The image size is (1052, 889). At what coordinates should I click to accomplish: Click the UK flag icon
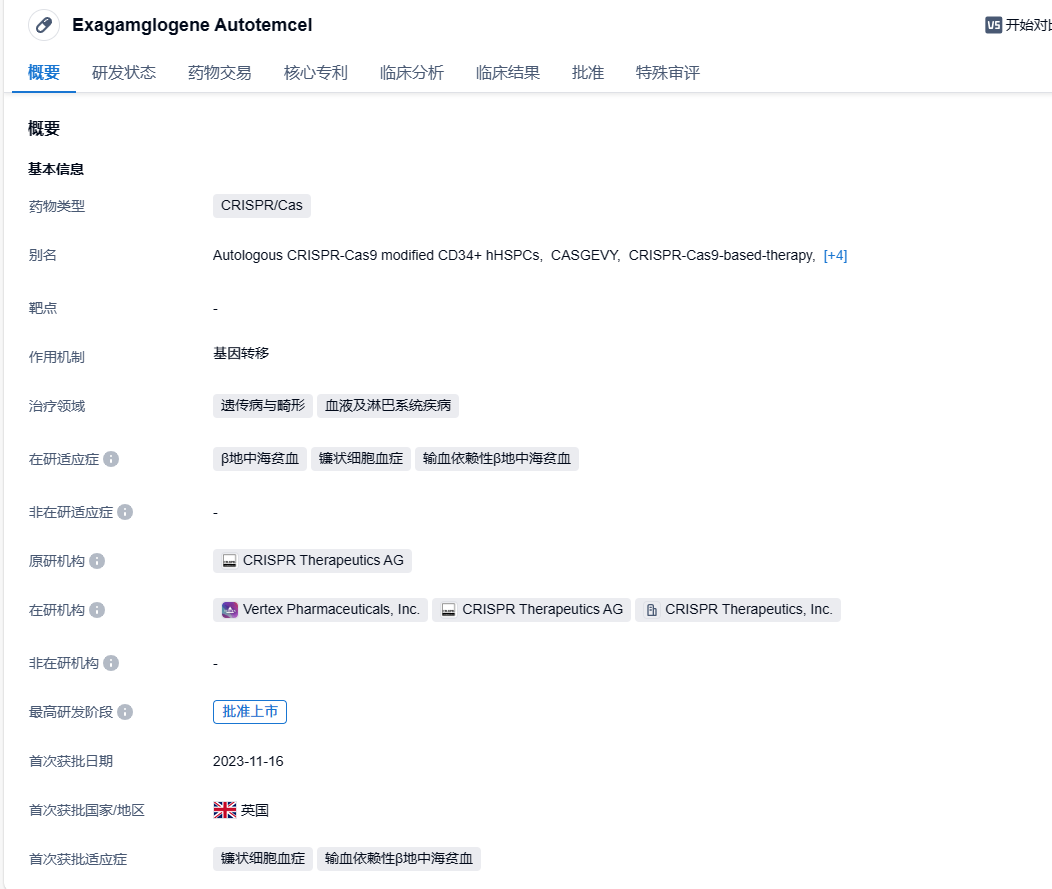click(x=225, y=810)
